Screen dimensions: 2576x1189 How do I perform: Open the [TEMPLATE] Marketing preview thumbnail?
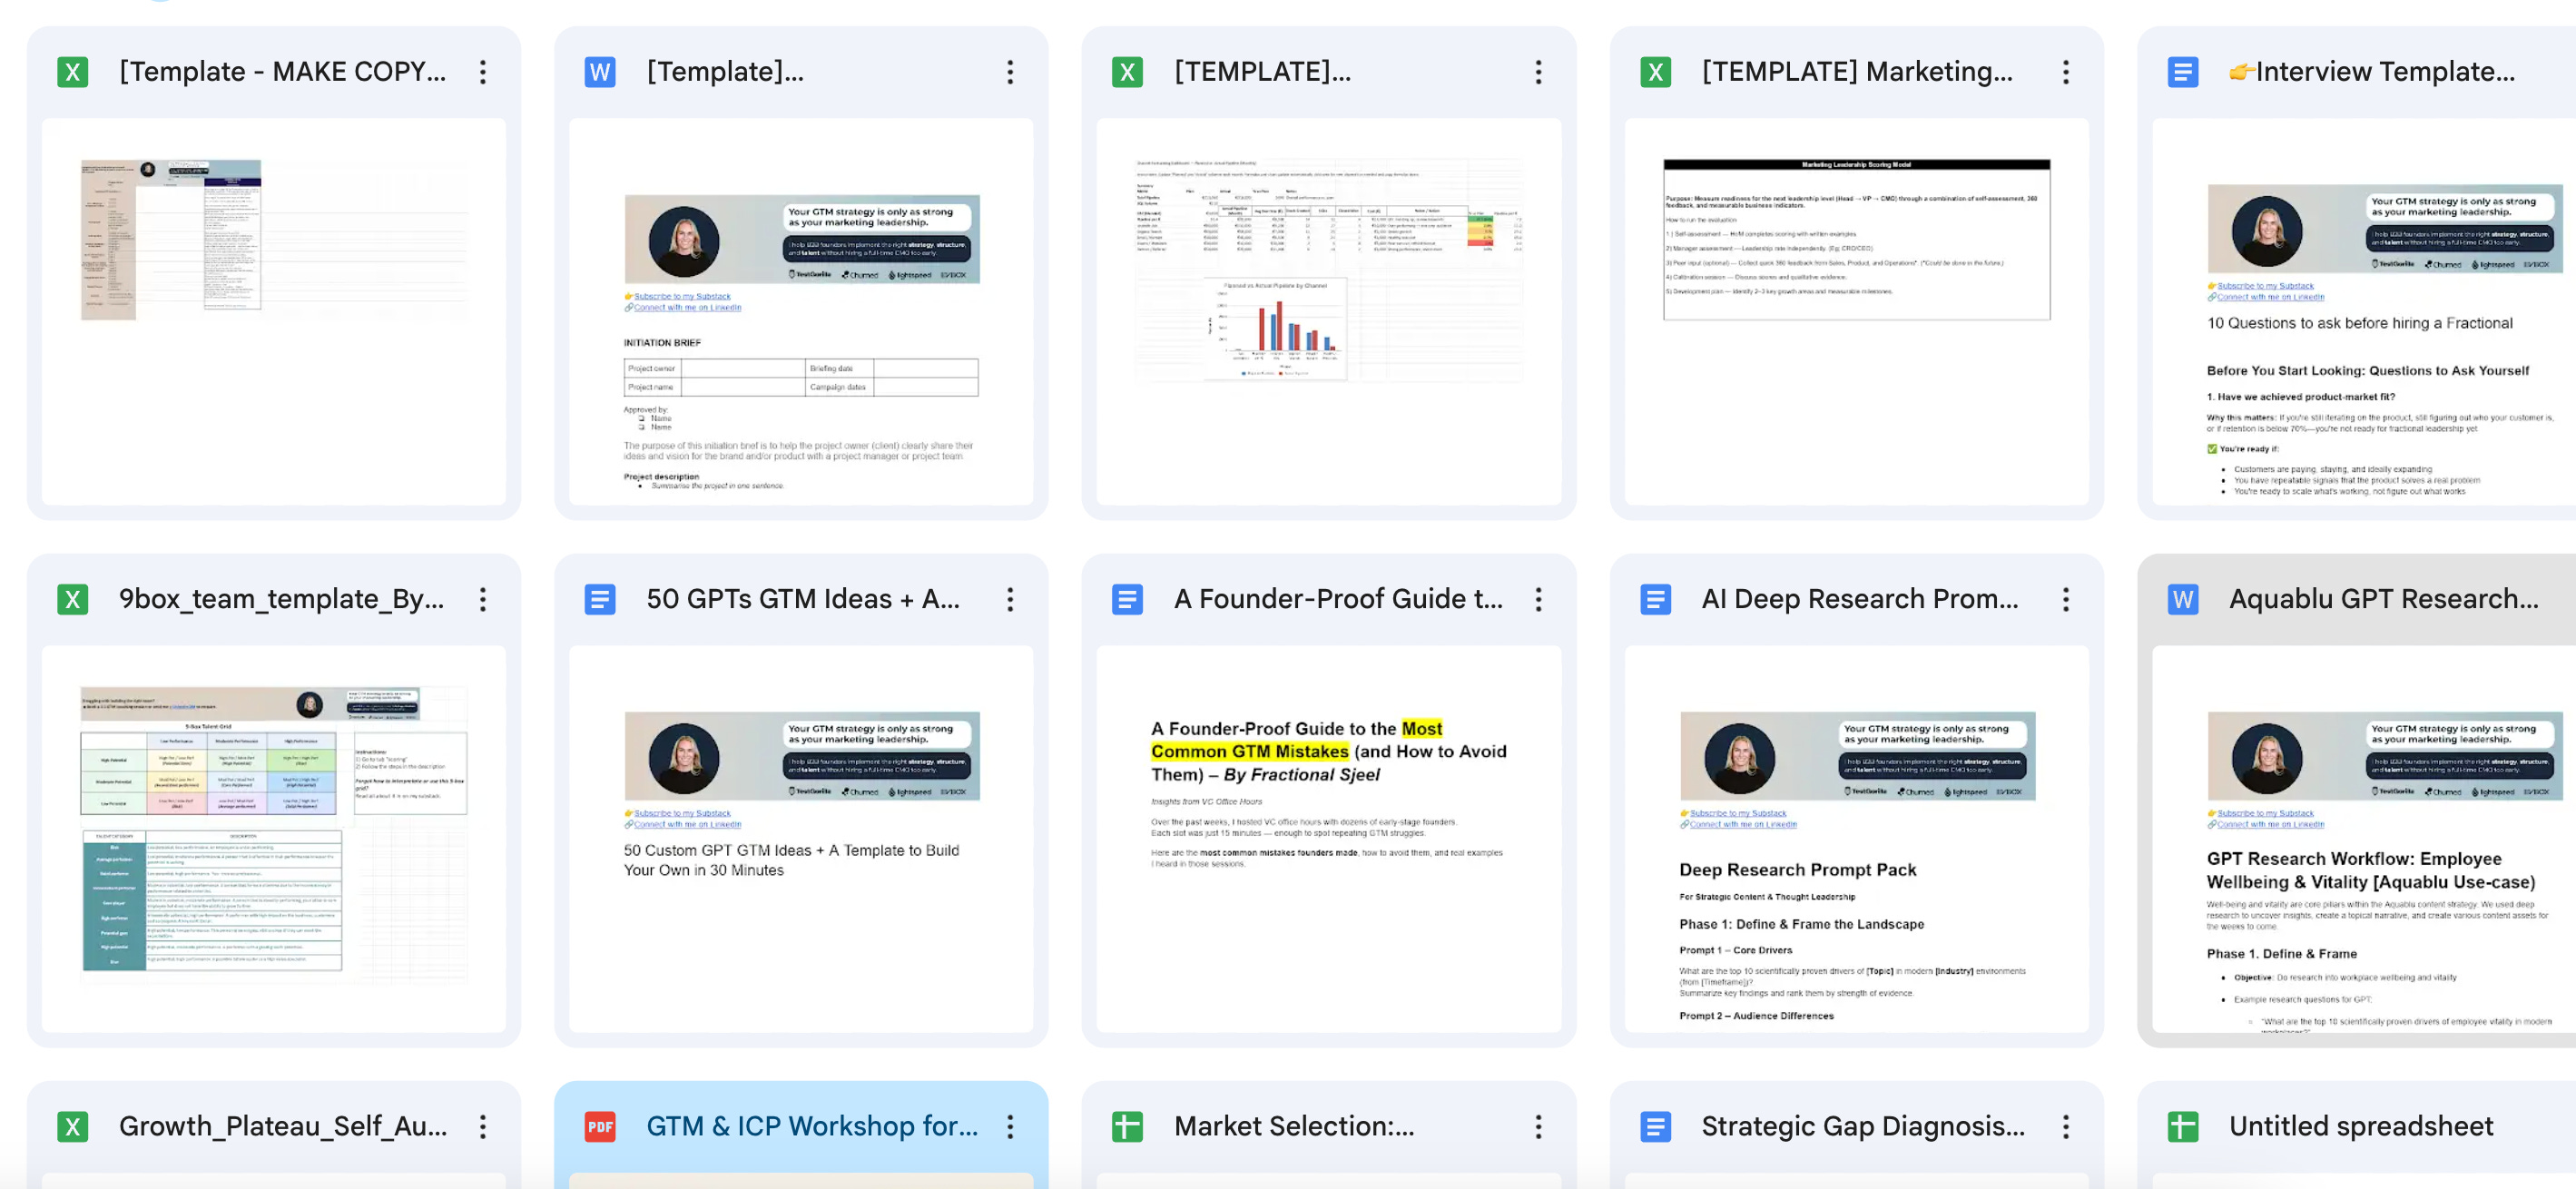[1857, 312]
